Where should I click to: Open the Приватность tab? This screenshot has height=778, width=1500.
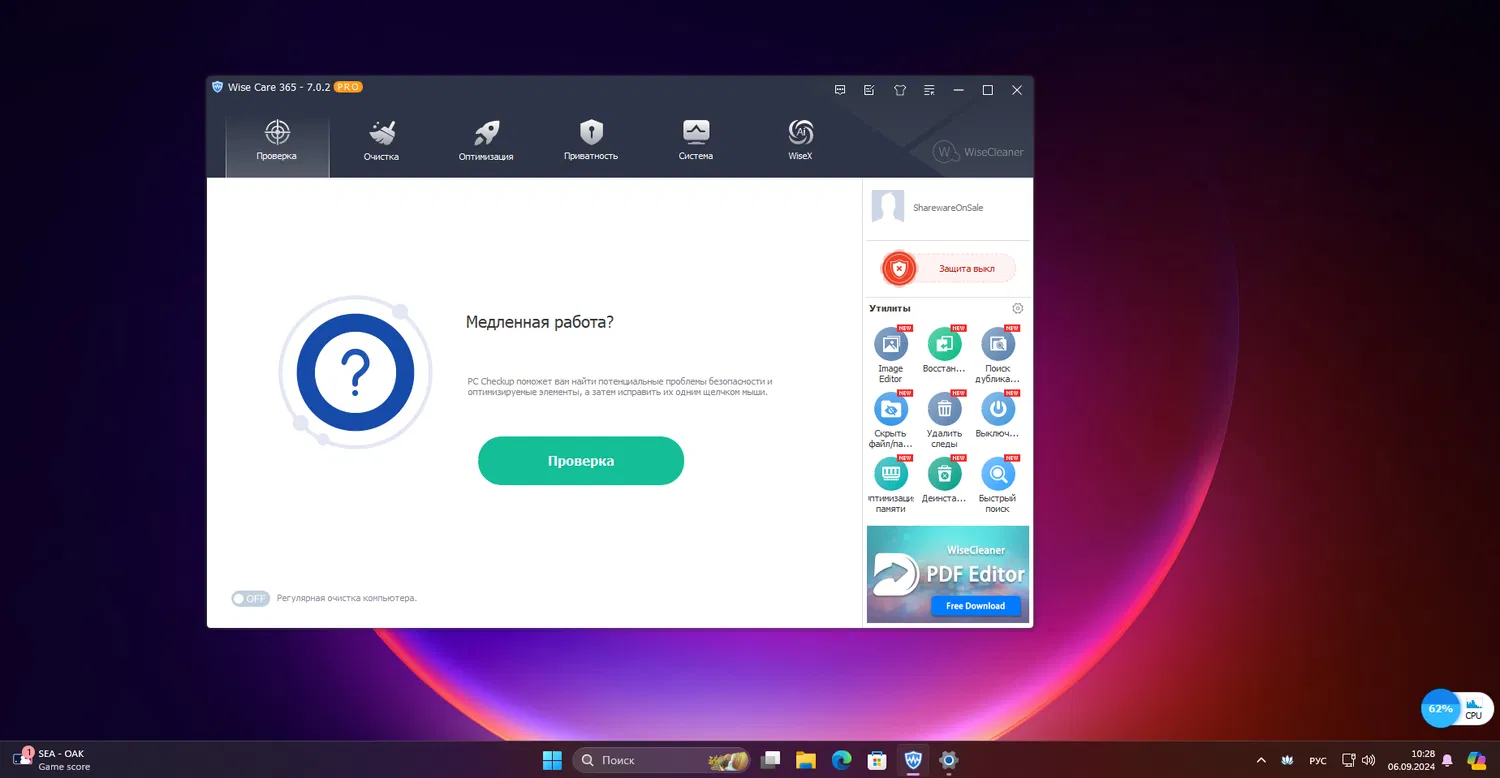[591, 141]
